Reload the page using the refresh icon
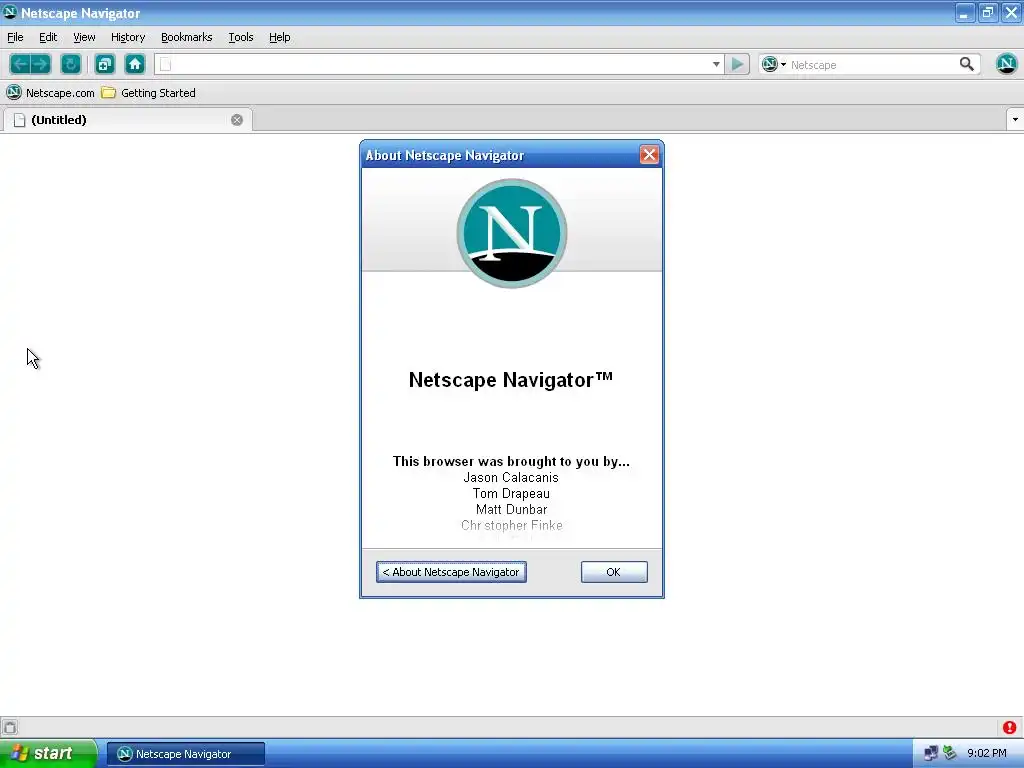Image resolution: width=1024 pixels, height=768 pixels. point(71,64)
